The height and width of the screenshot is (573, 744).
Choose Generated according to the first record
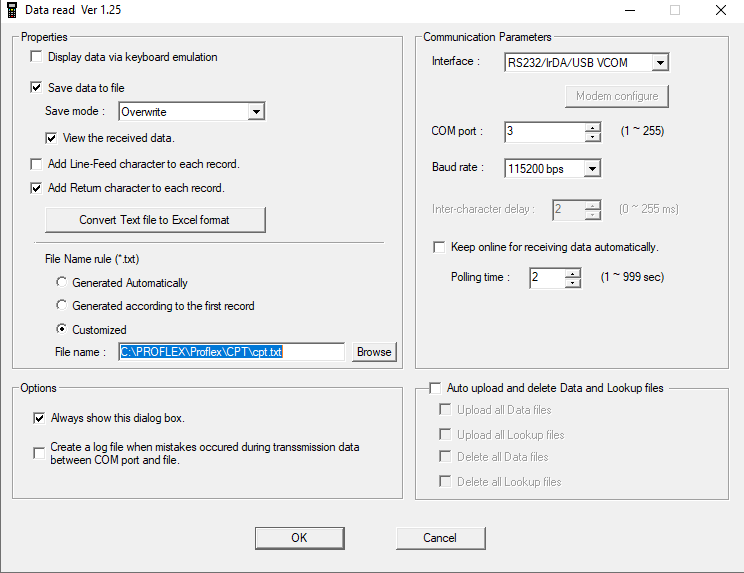tap(62, 306)
